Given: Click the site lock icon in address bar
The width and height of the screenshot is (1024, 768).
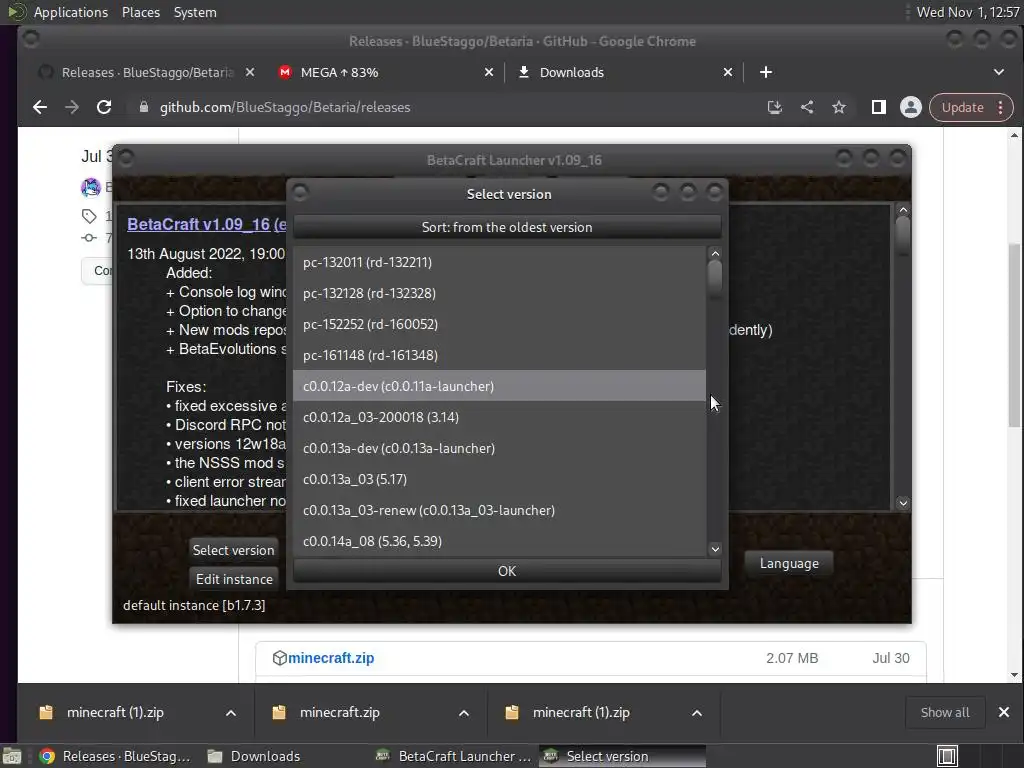Looking at the screenshot, I should pyautogui.click(x=144, y=107).
